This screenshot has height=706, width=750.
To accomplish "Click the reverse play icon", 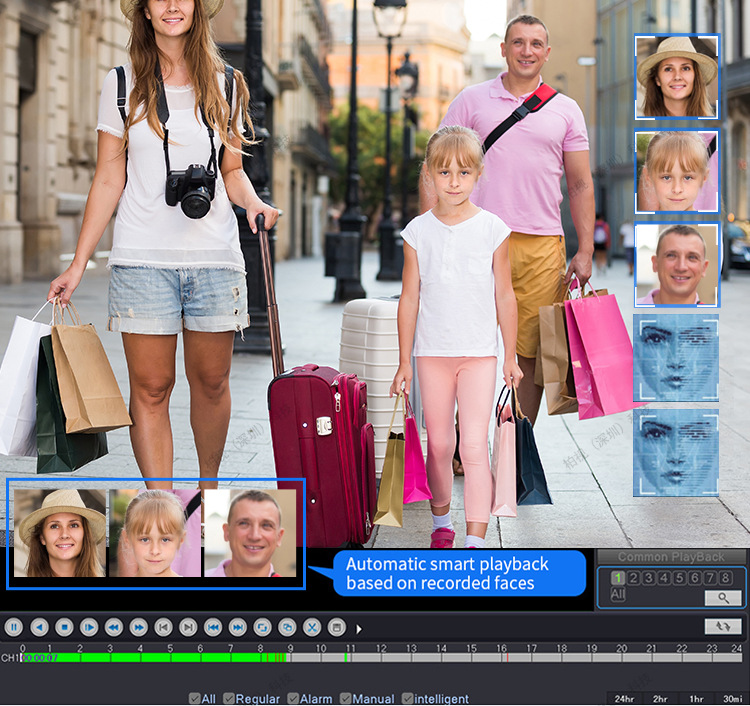I will click(x=39, y=627).
